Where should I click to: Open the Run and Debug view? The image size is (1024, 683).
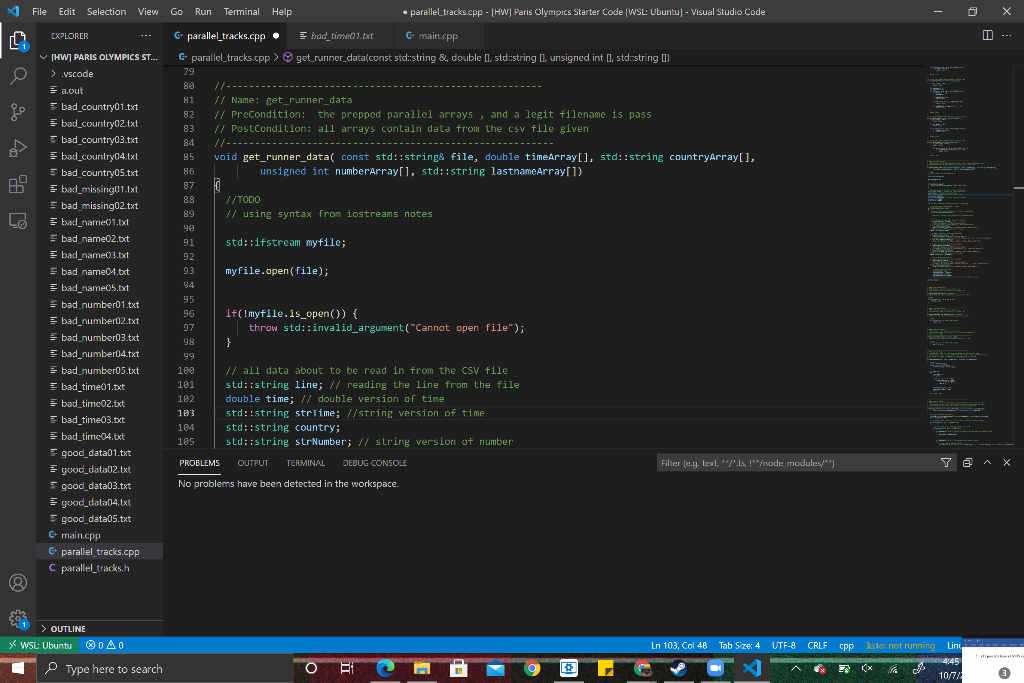(x=18, y=148)
